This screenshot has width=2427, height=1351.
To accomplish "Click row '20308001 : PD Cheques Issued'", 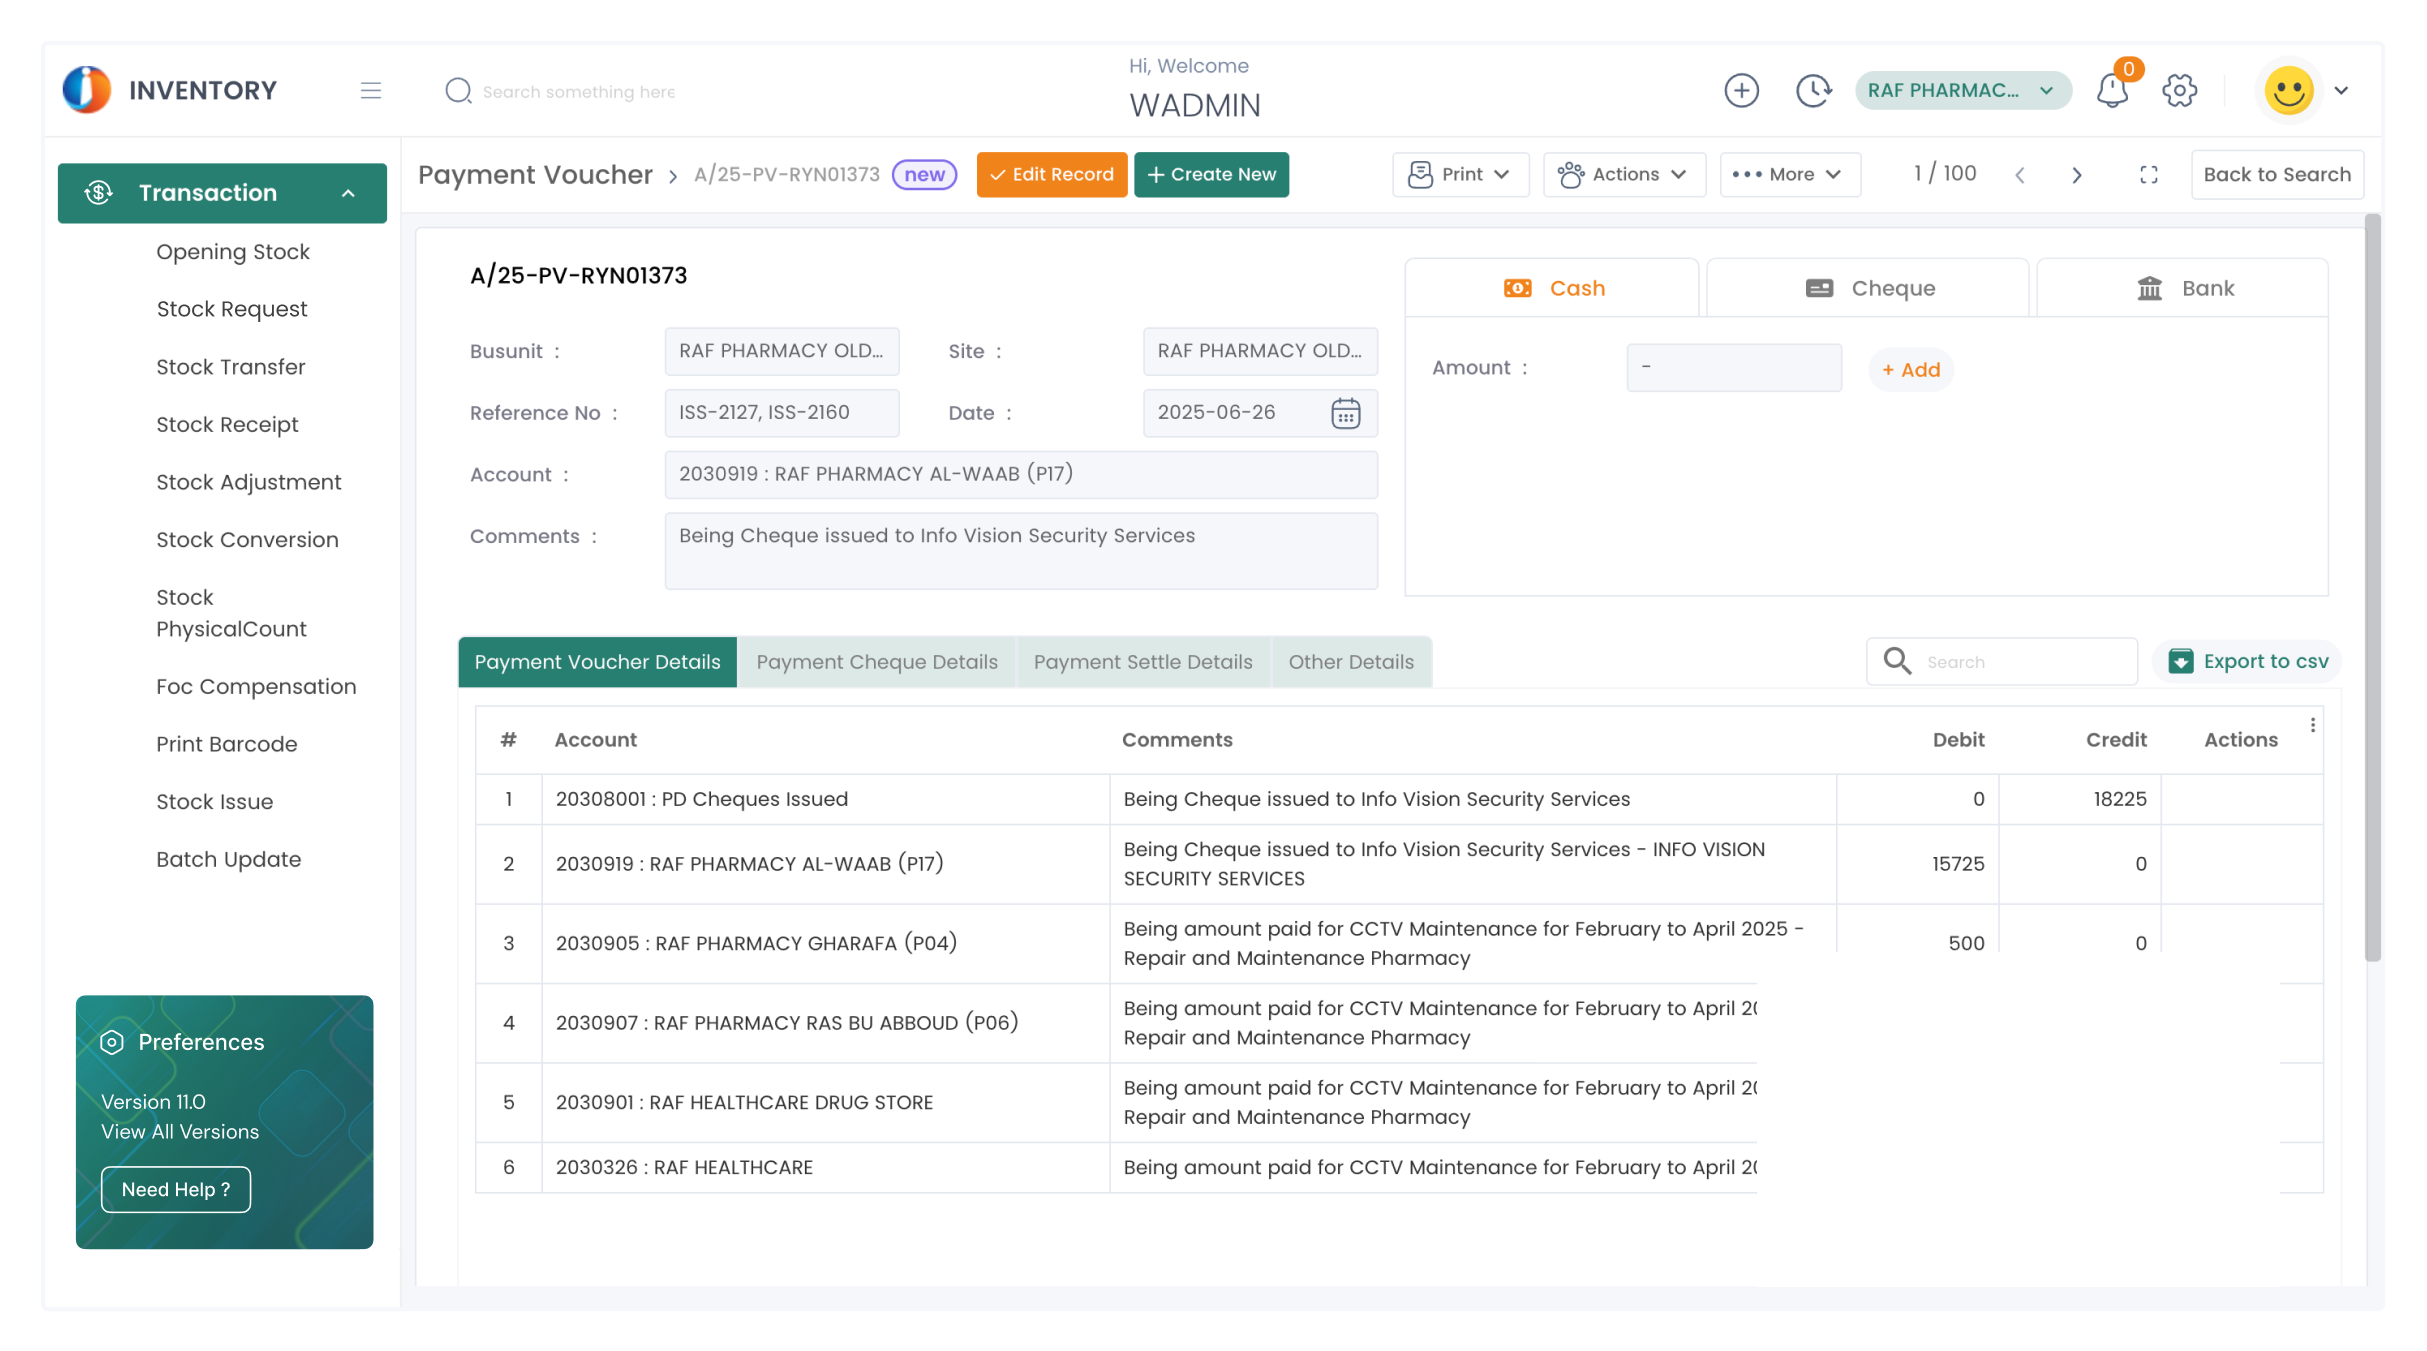I will coord(1398,799).
